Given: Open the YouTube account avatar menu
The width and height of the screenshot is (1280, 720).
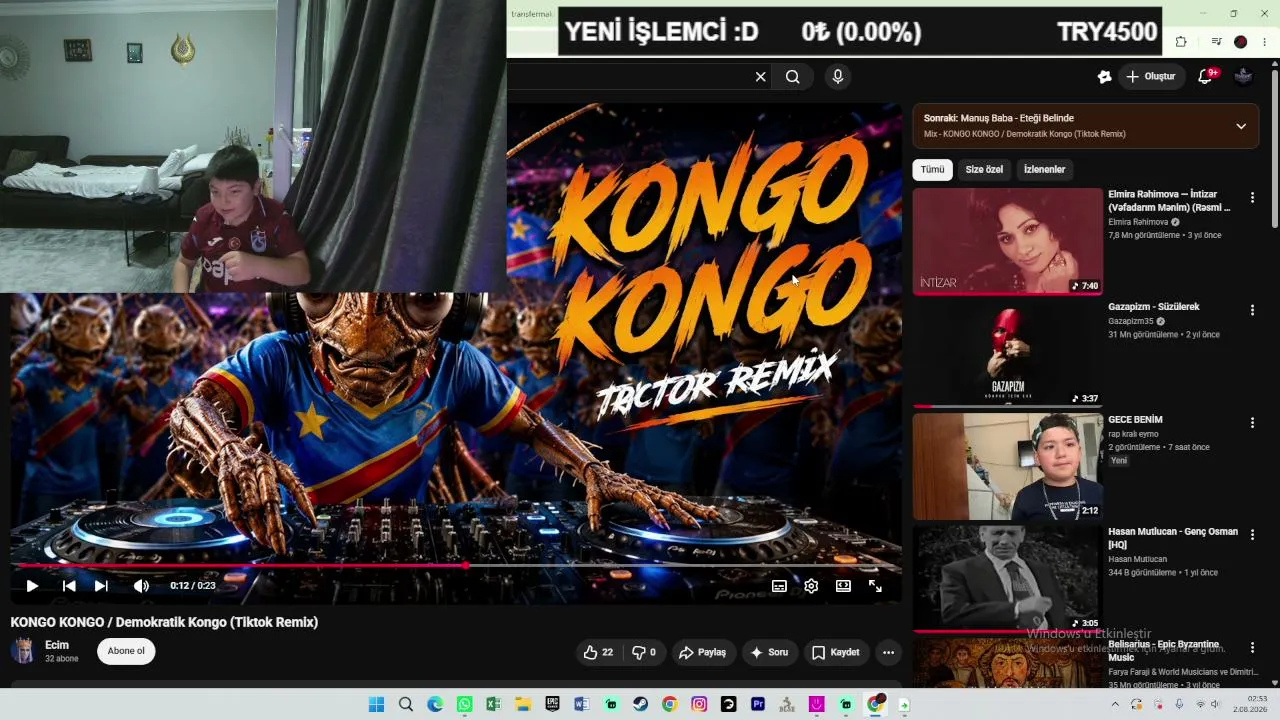Looking at the screenshot, I should 1244,77.
